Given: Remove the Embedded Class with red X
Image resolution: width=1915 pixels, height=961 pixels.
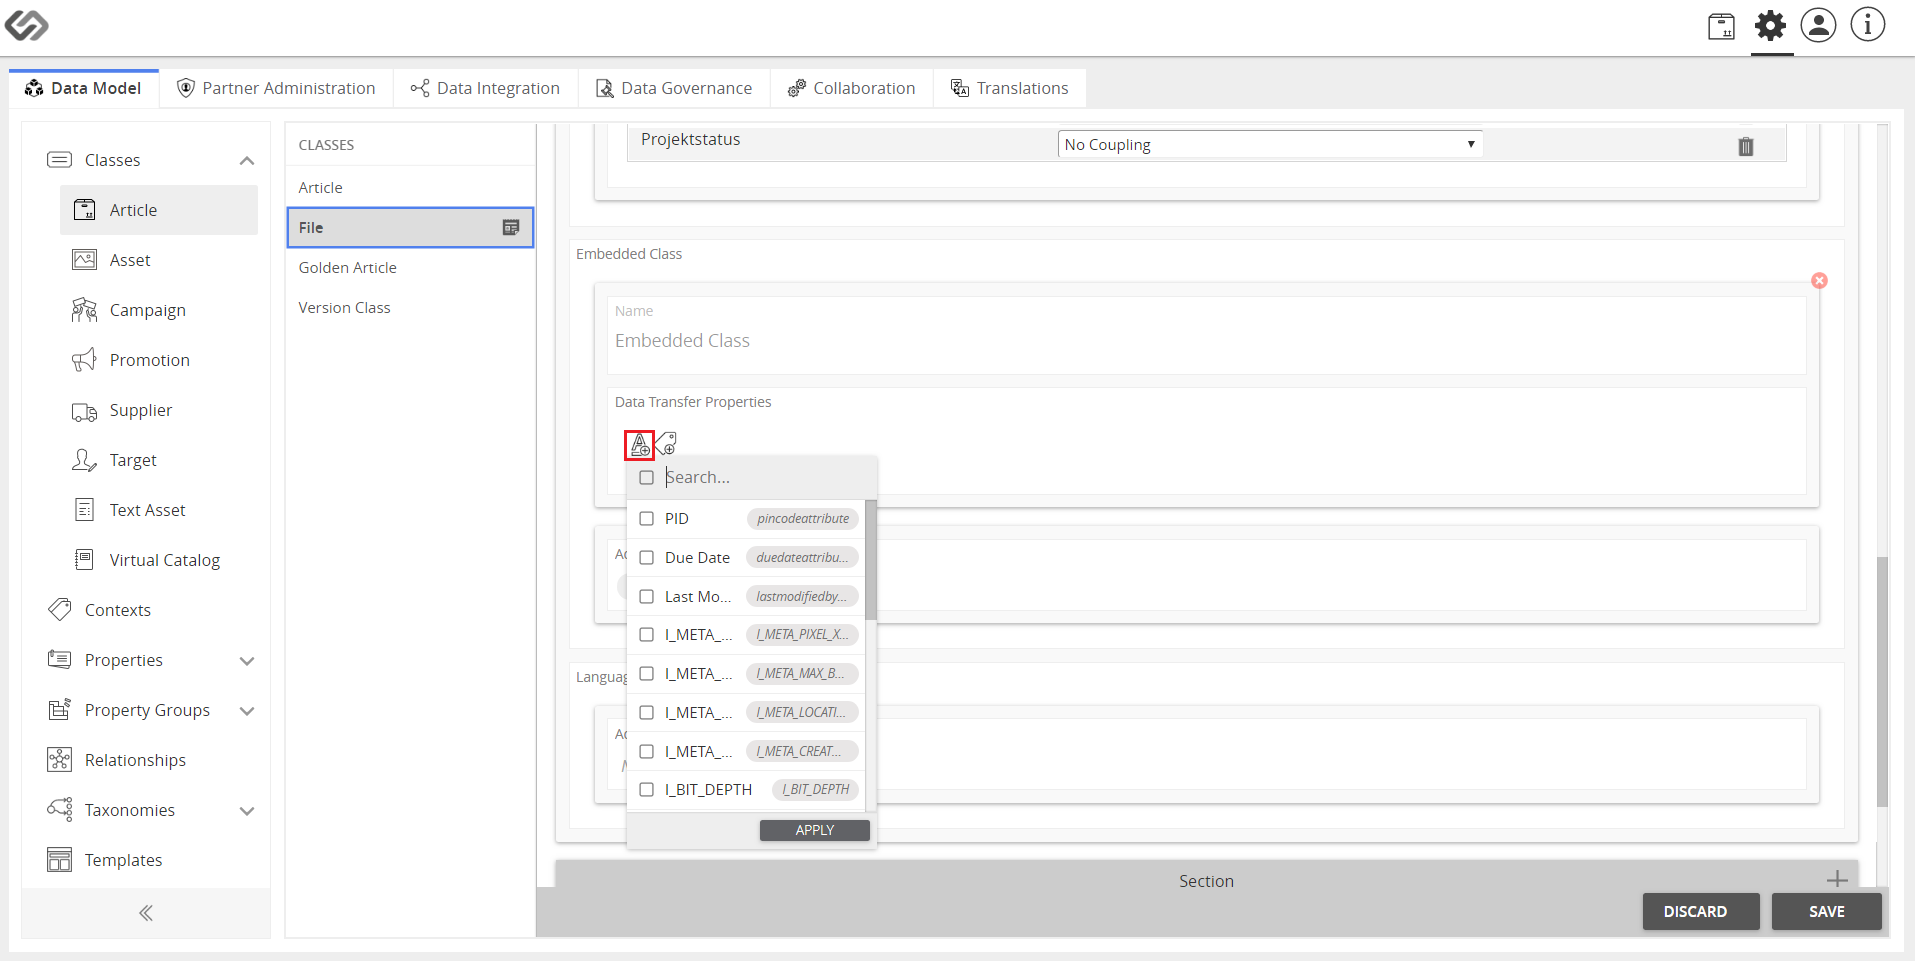Looking at the screenshot, I should coord(1820,281).
